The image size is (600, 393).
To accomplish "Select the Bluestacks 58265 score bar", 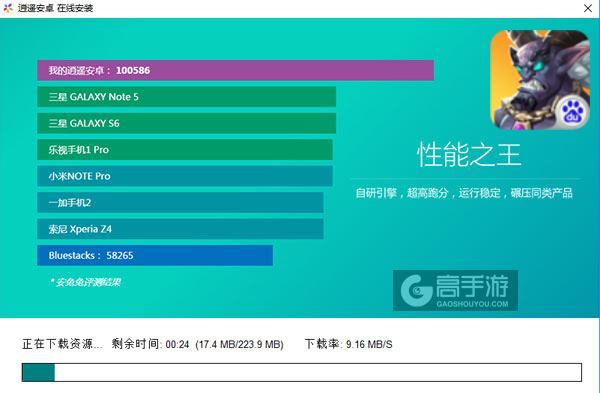I will (155, 255).
